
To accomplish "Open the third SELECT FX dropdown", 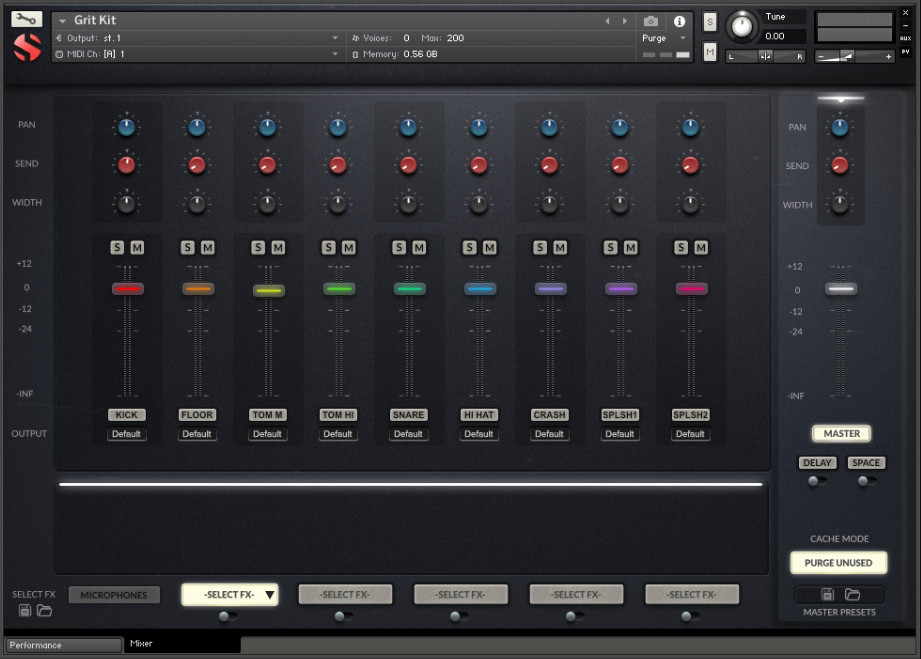I will tap(460, 594).
